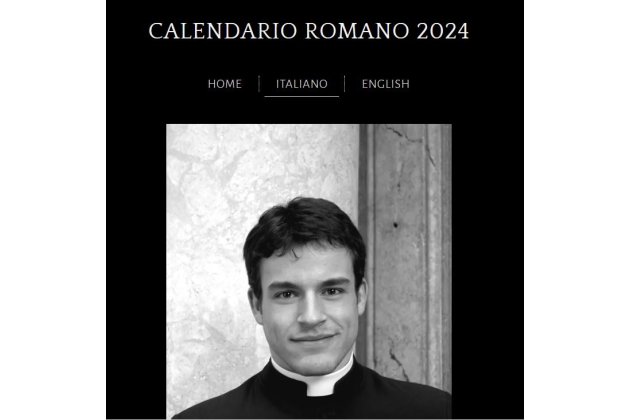Click the underline beneath ITALIANO
Viewport: 630px width, 420px height.
point(302,96)
